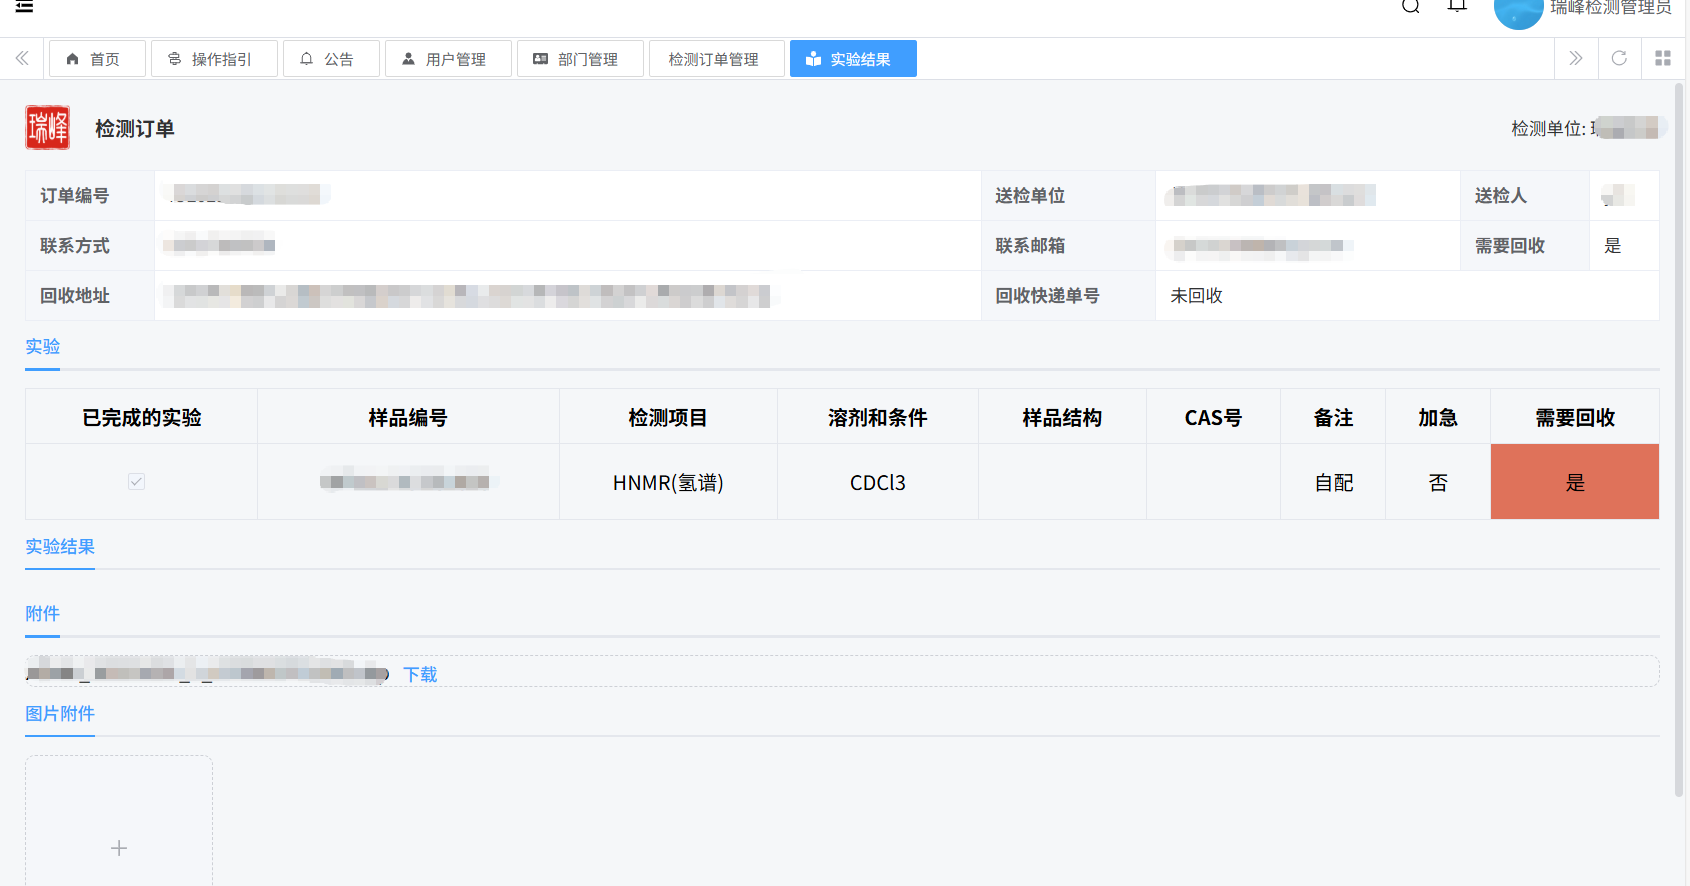Open the 操作指引 tab

click(x=213, y=59)
